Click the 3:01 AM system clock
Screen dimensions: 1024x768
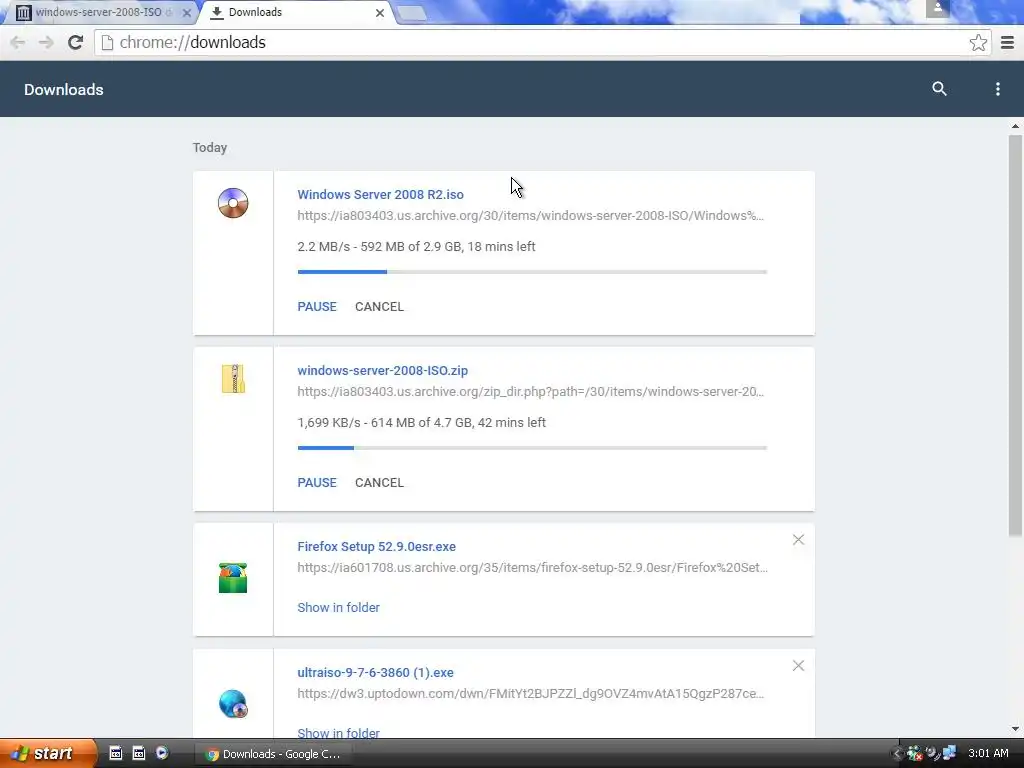[988, 754]
